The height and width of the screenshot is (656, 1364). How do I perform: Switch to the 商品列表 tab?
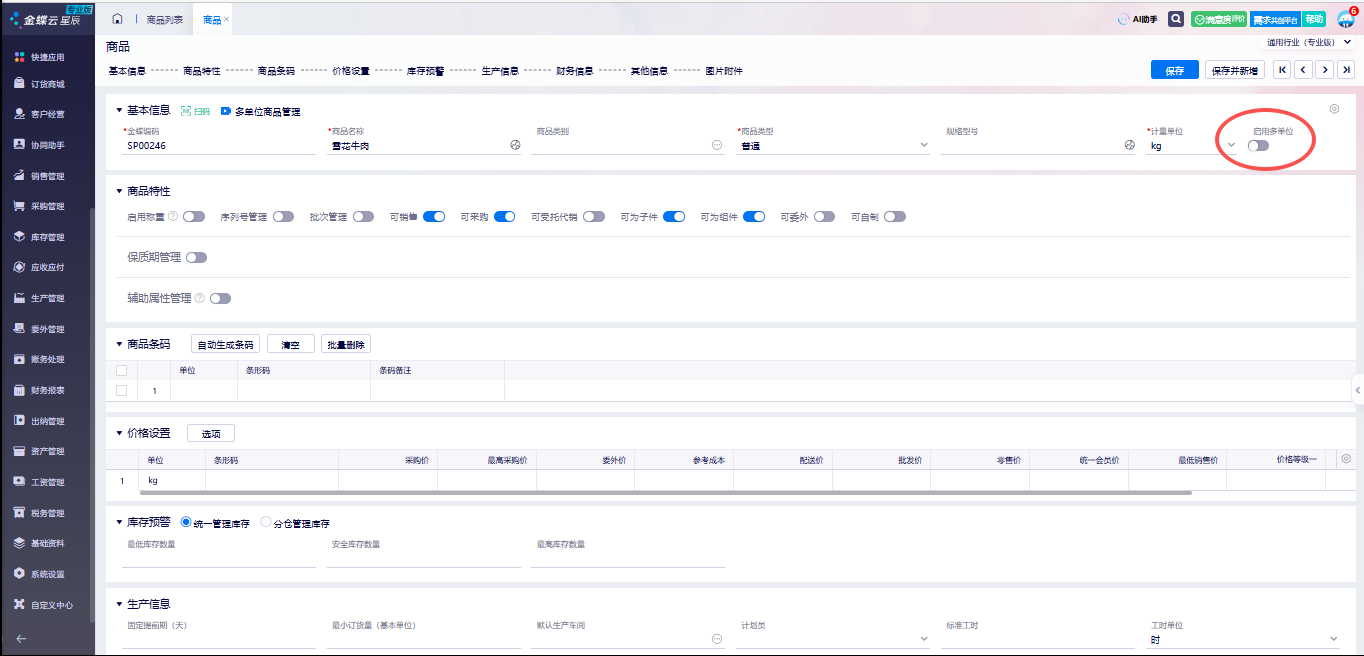tap(164, 19)
